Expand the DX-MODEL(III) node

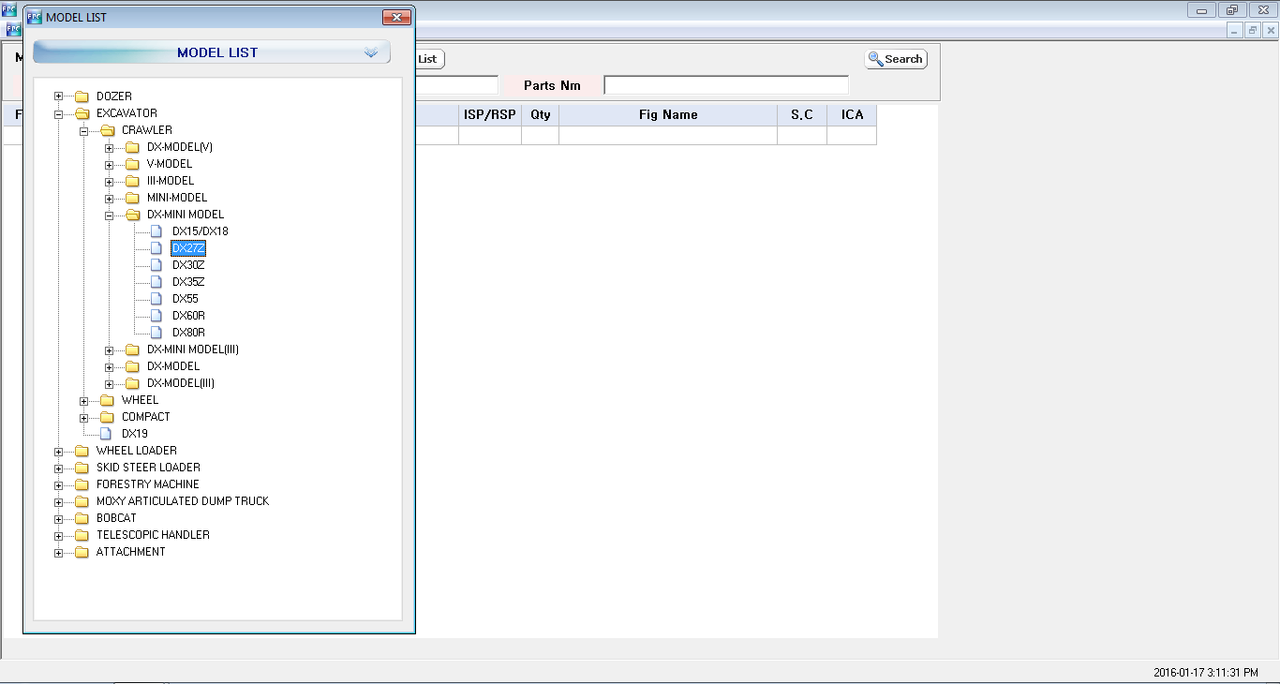coord(109,384)
